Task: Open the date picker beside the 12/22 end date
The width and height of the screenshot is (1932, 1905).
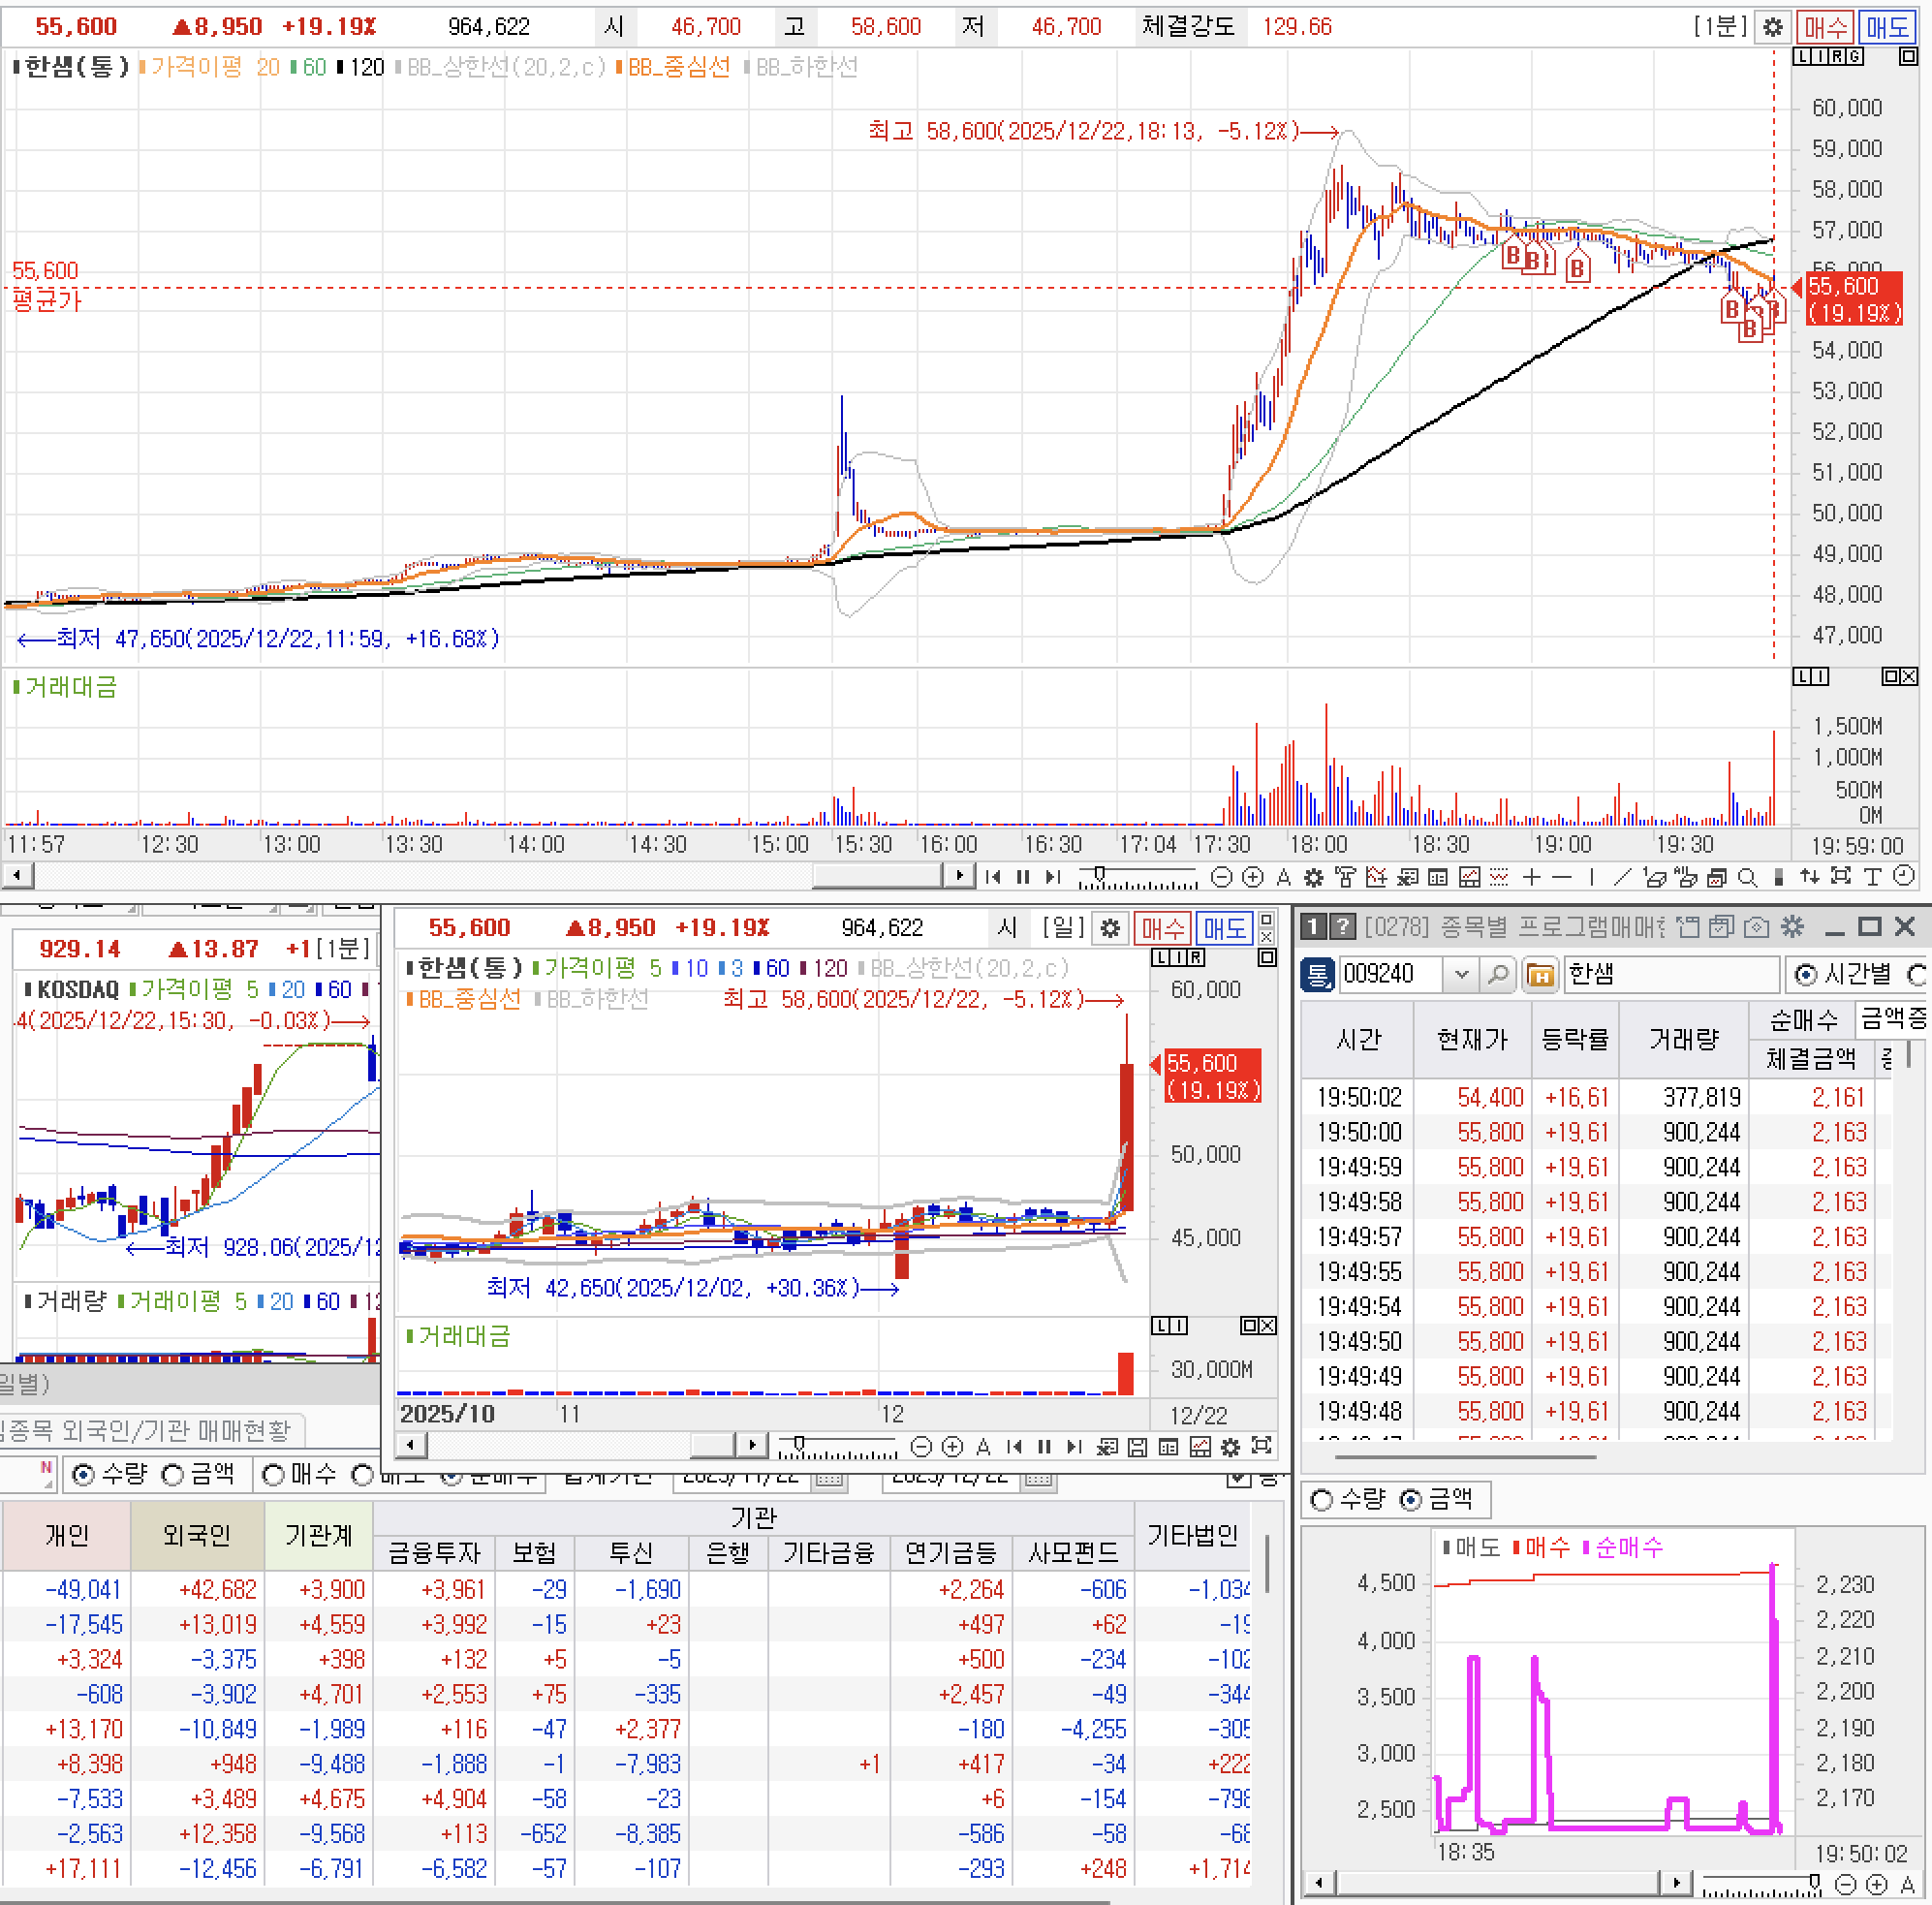Action: pos(1038,1478)
